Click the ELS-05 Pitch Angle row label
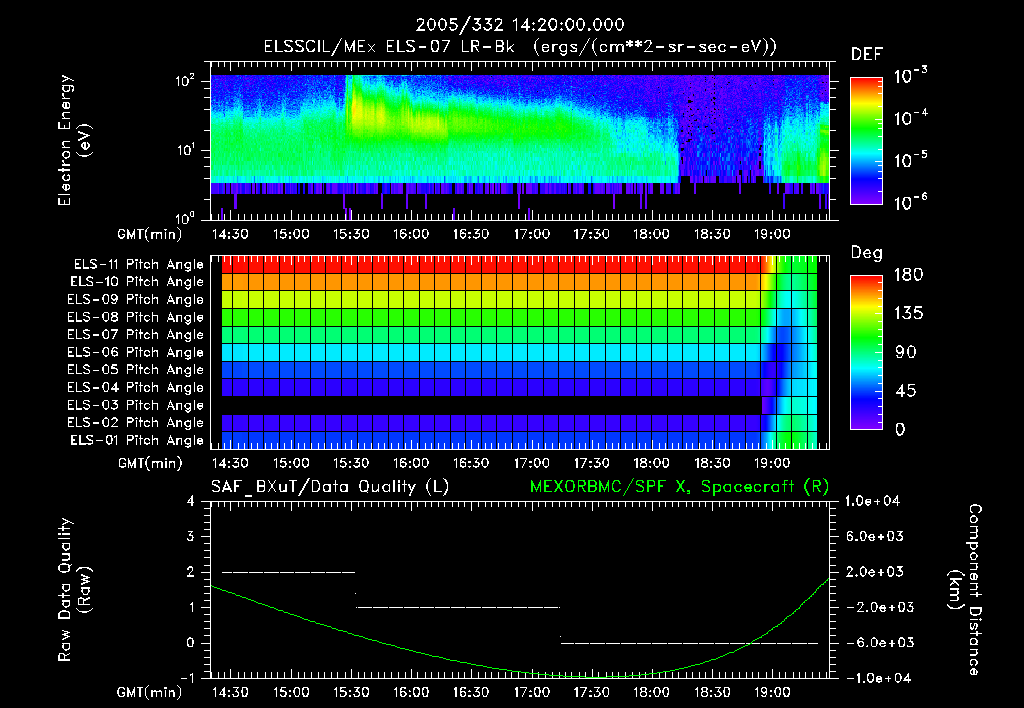This screenshot has width=1024, height=708. (135, 370)
